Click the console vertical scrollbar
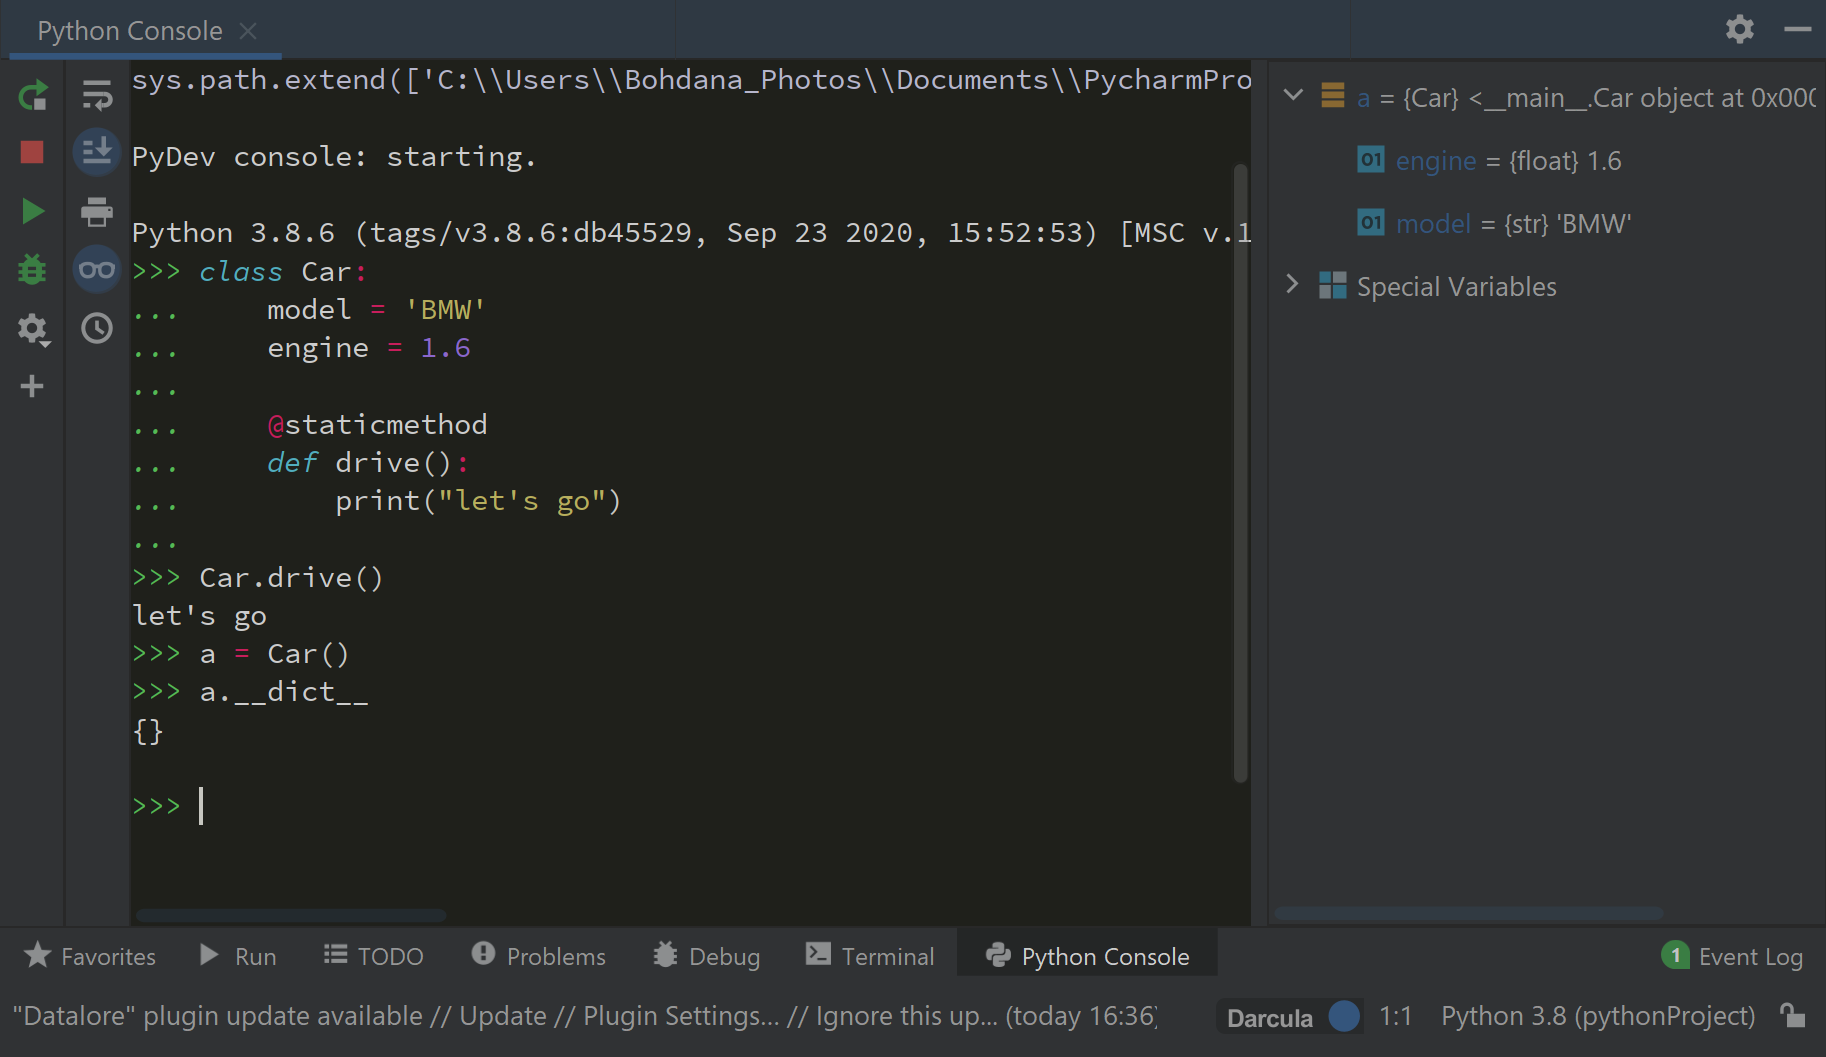The height and width of the screenshot is (1057, 1826). pyautogui.click(x=1240, y=472)
